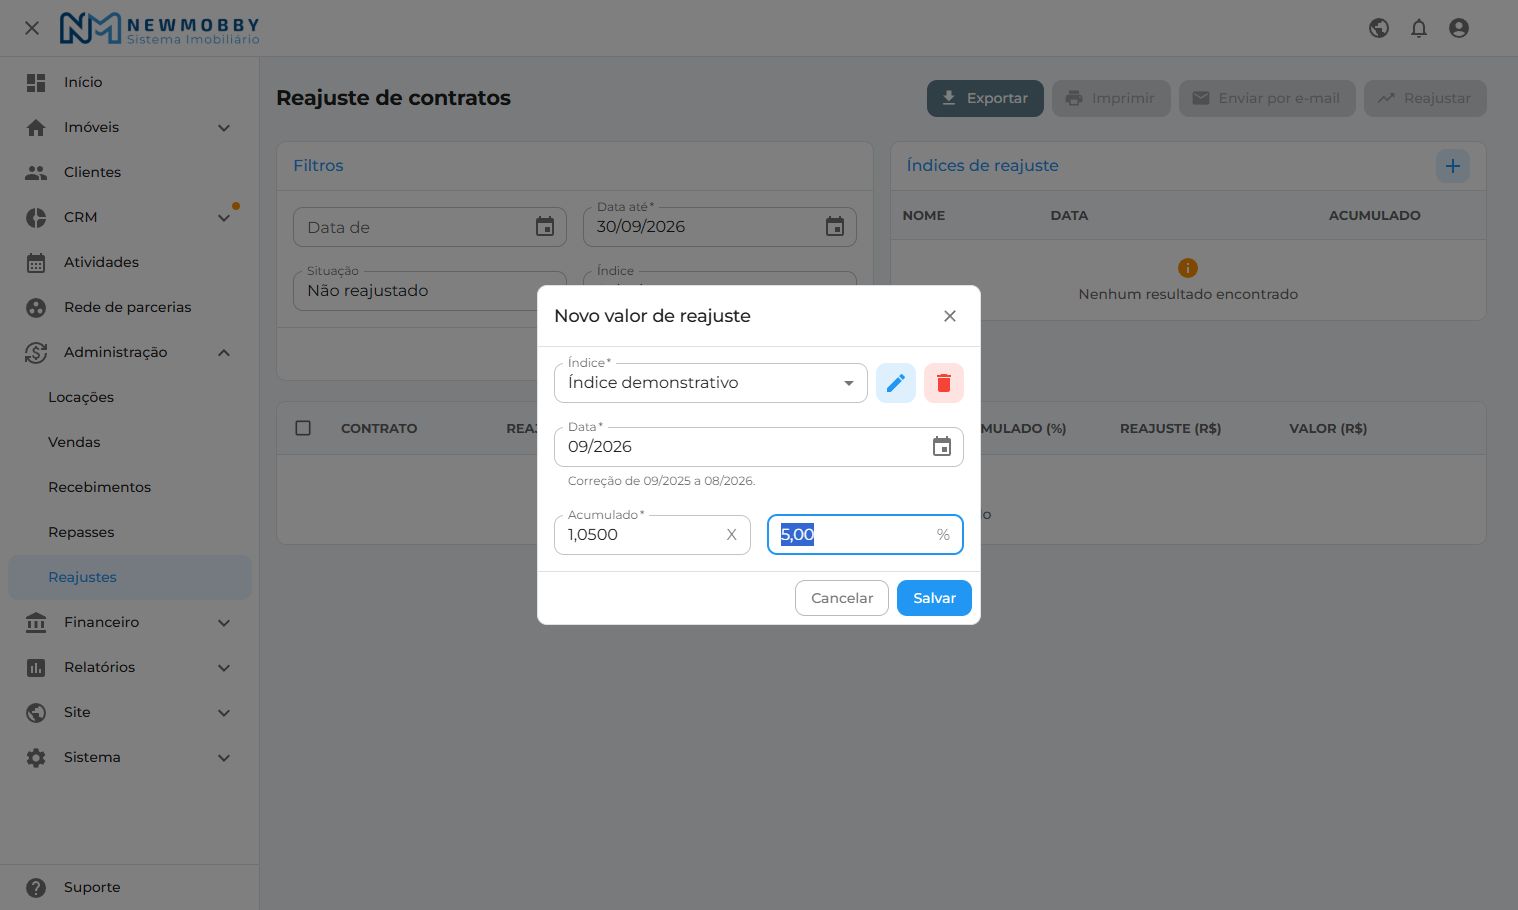This screenshot has height=910, width=1518.
Task: Go to Início in the sidebar
Action: 130,82
